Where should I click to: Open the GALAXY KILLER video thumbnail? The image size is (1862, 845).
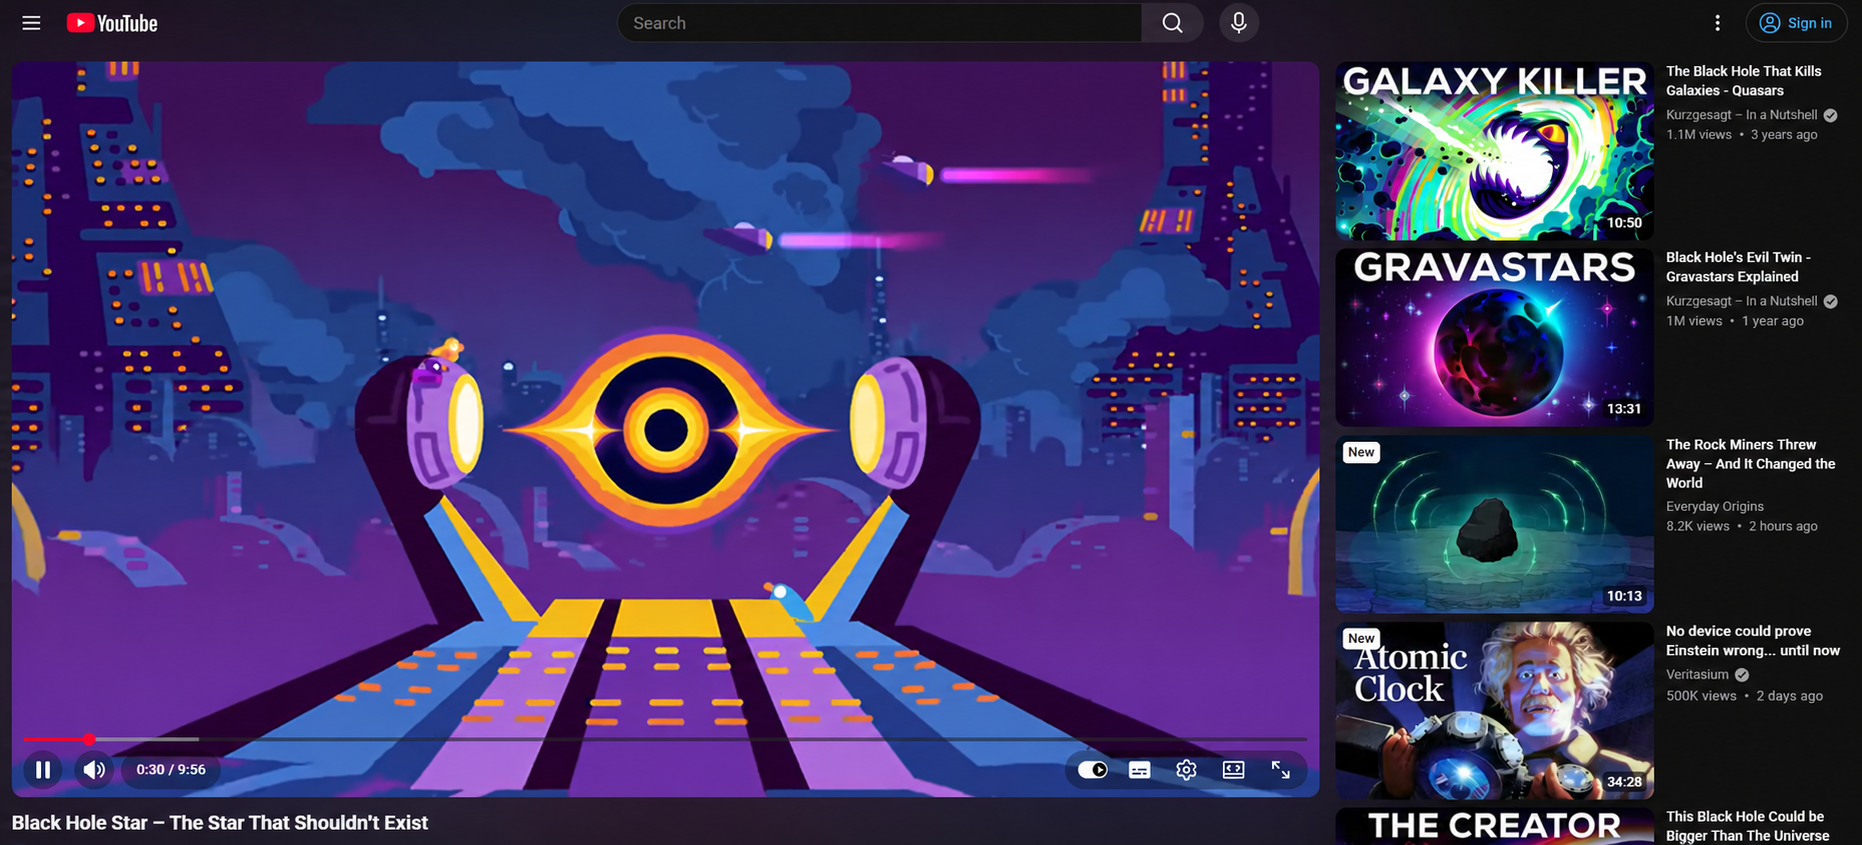(x=1494, y=151)
